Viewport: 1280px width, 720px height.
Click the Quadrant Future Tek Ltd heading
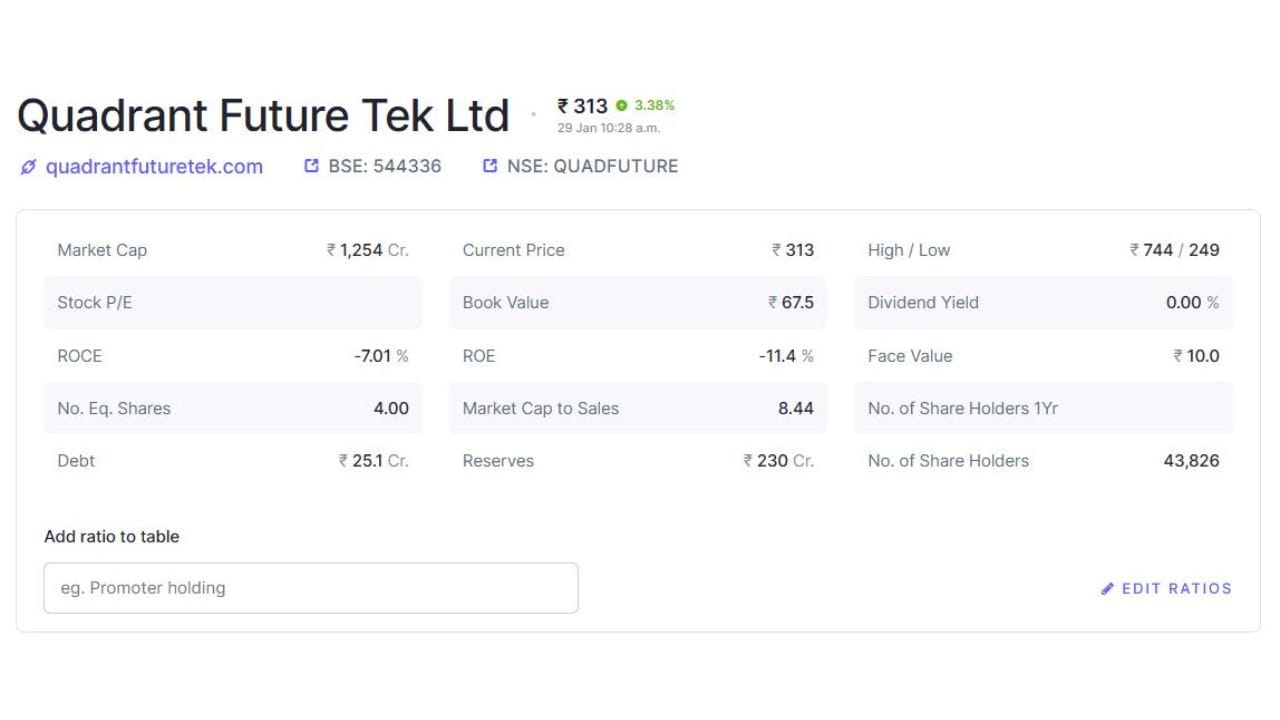(263, 116)
